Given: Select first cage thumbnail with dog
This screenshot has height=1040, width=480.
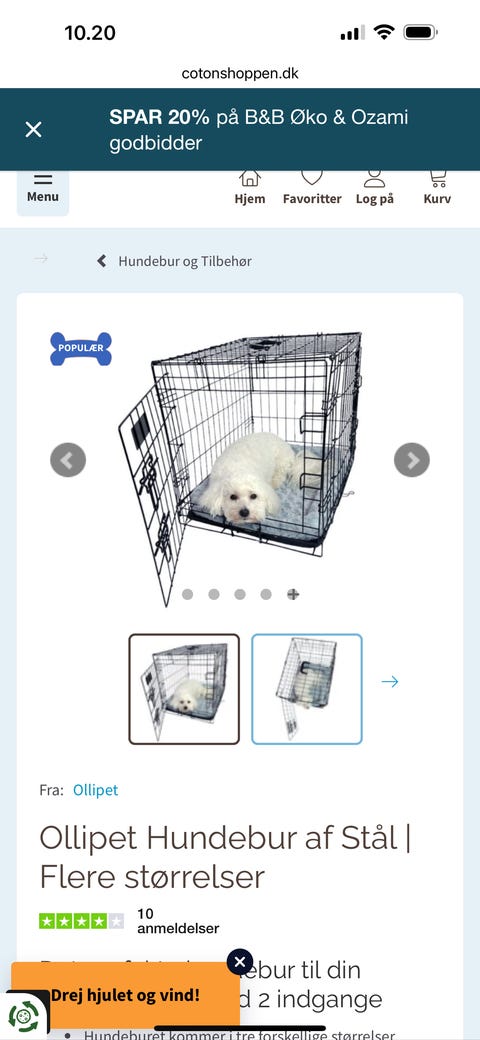Looking at the screenshot, I should point(184,689).
